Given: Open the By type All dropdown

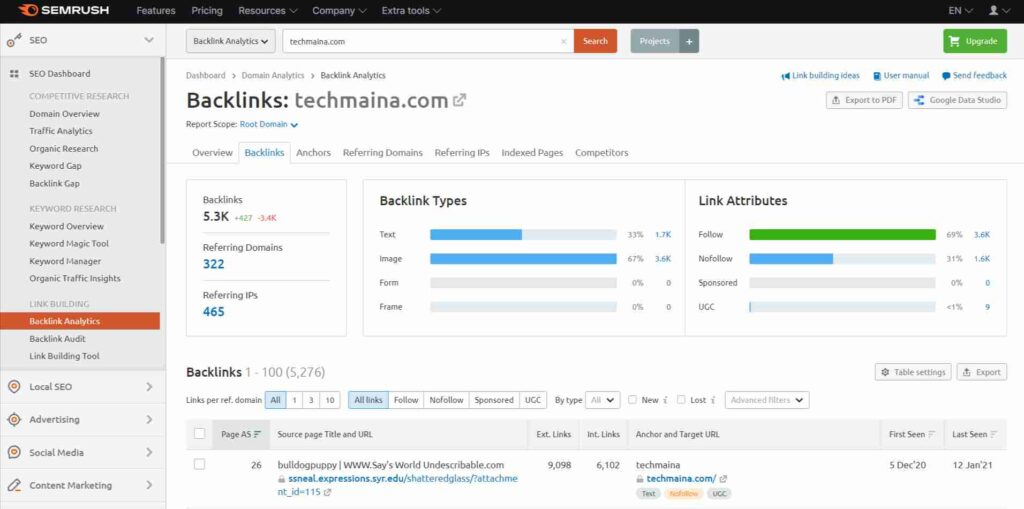Looking at the screenshot, I should pyautogui.click(x=602, y=400).
